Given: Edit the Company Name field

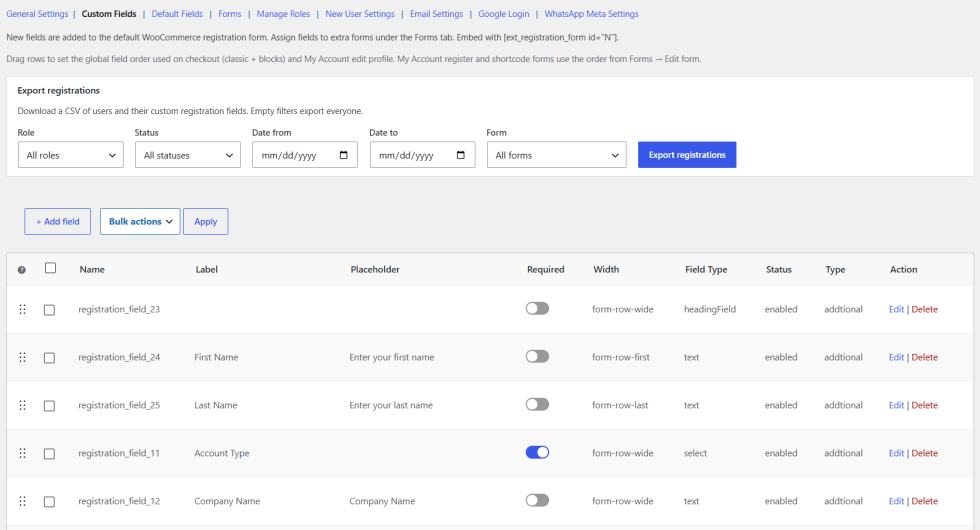Looking at the screenshot, I should 896,501.
